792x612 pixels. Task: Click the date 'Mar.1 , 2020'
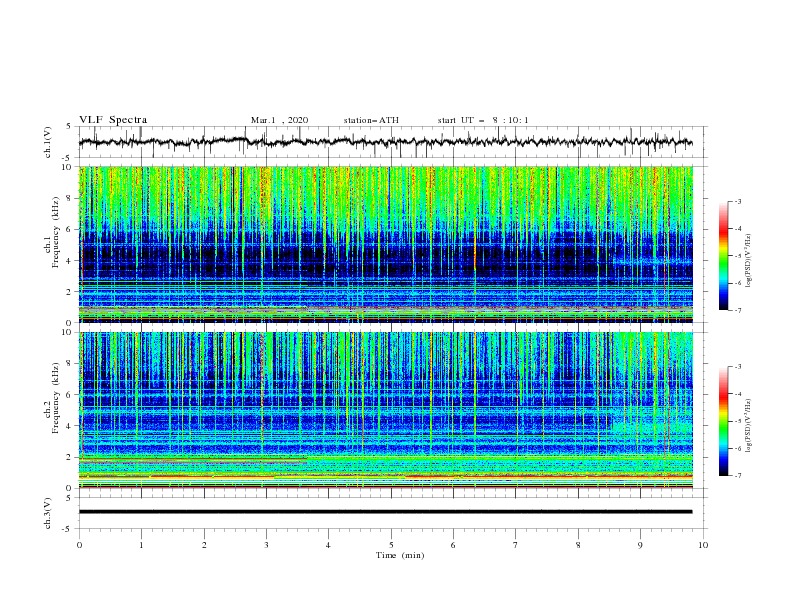(x=279, y=120)
